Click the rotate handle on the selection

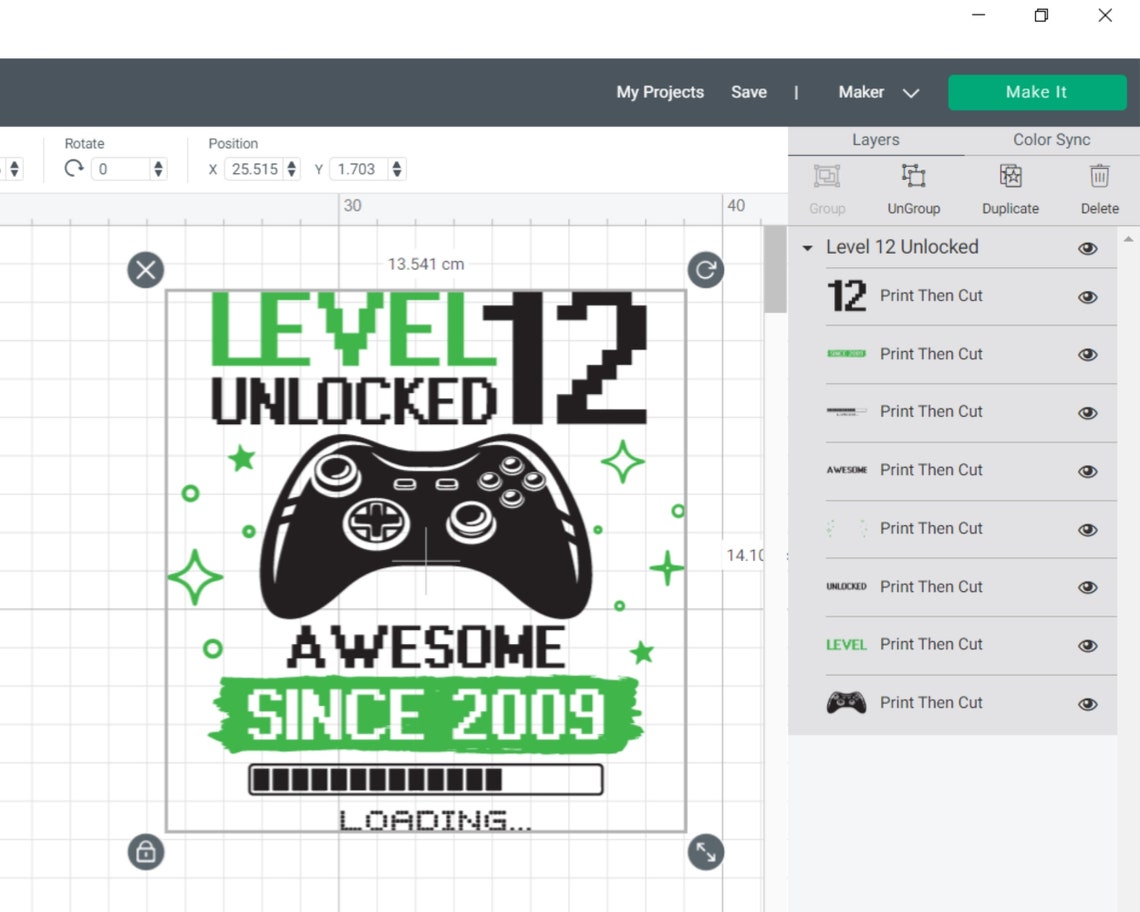click(x=705, y=270)
